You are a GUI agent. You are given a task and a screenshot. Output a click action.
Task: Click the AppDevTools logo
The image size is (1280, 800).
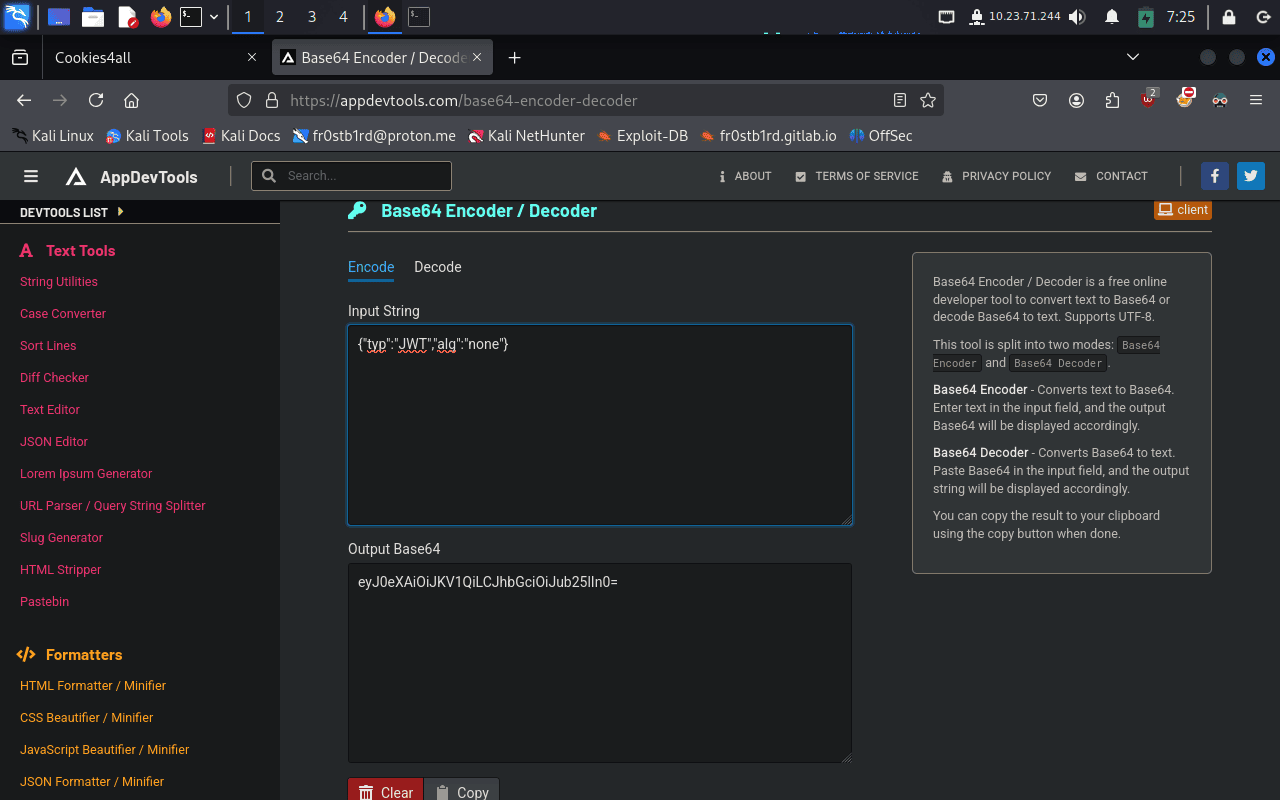tap(131, 177)
